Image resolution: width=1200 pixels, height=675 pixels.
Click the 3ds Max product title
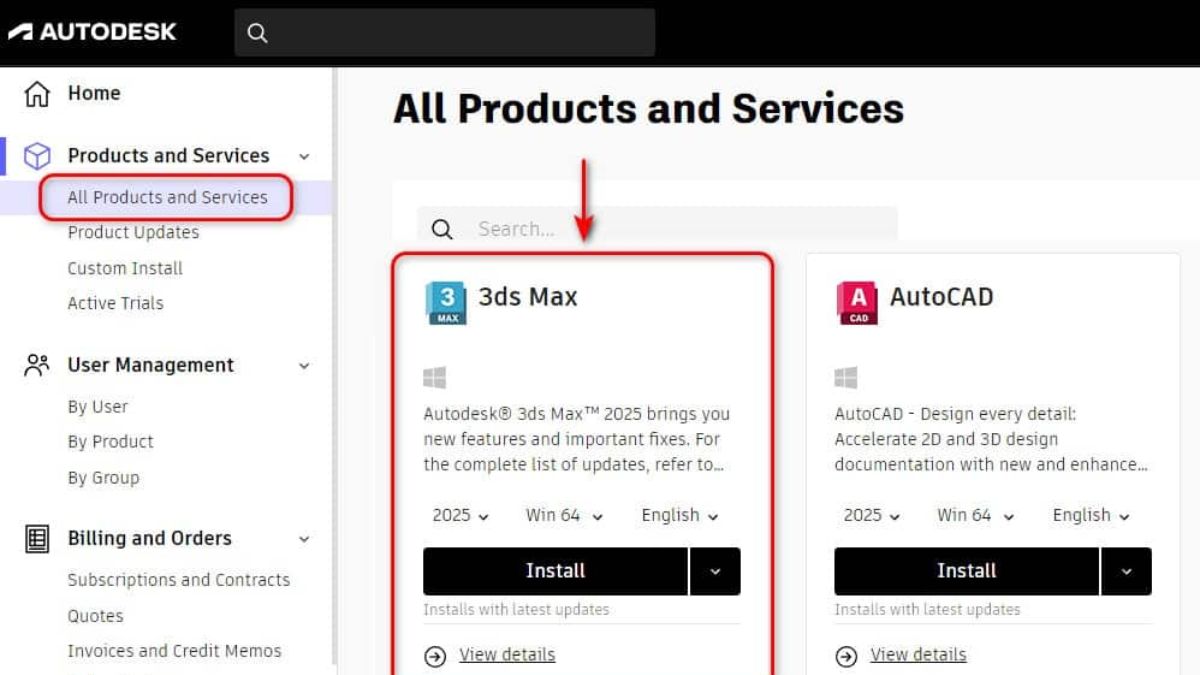tap(527, 297)
